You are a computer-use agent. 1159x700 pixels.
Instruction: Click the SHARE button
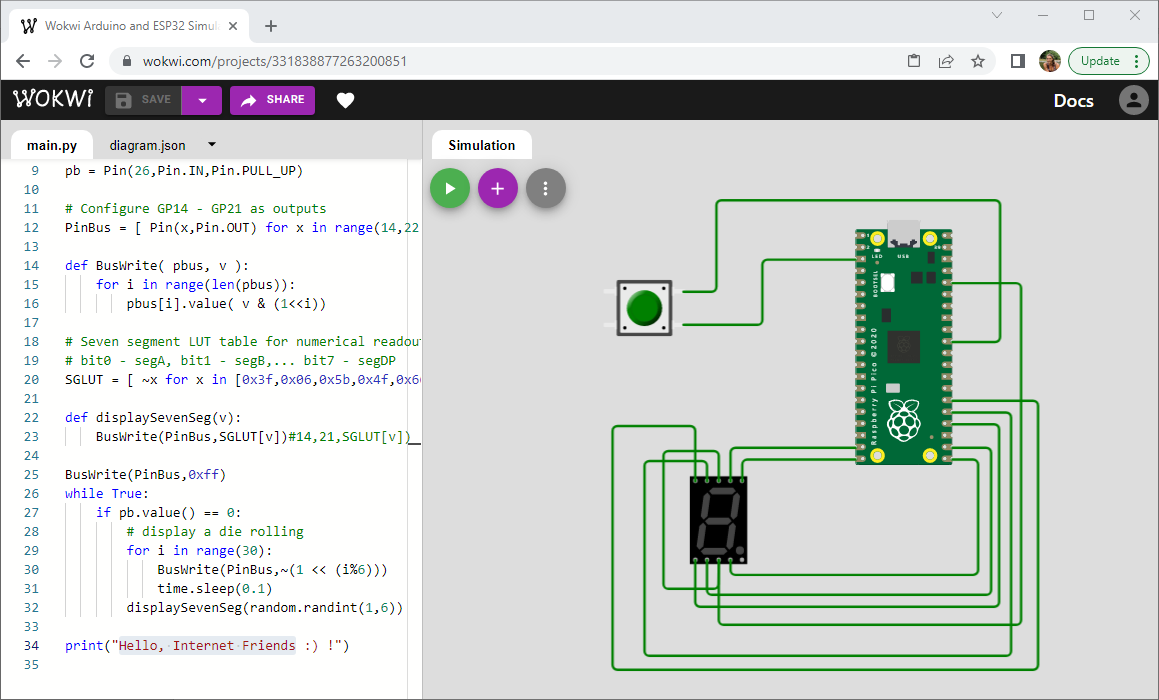click(272, 100)
